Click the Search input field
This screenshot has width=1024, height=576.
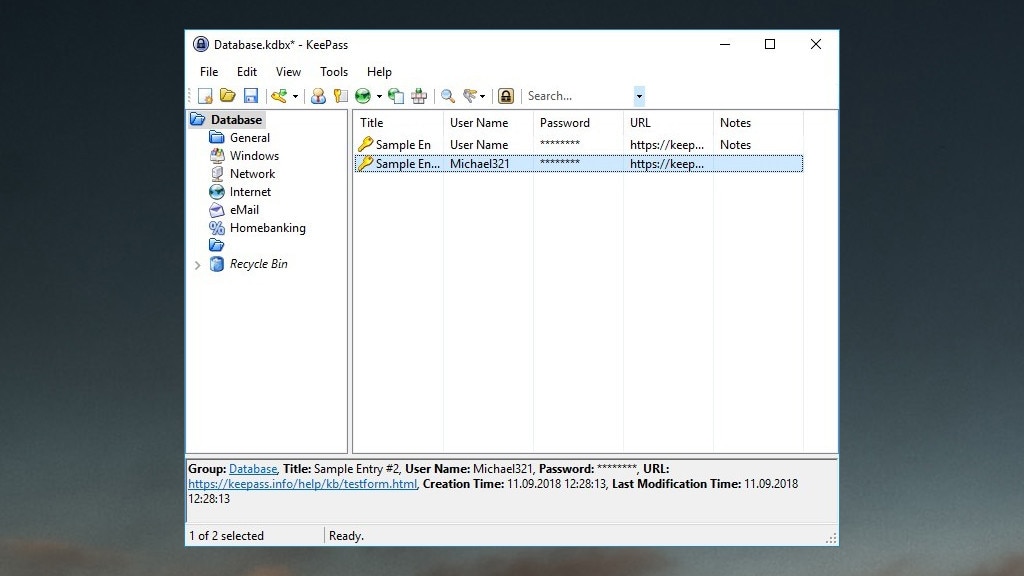tap(579, 96)
